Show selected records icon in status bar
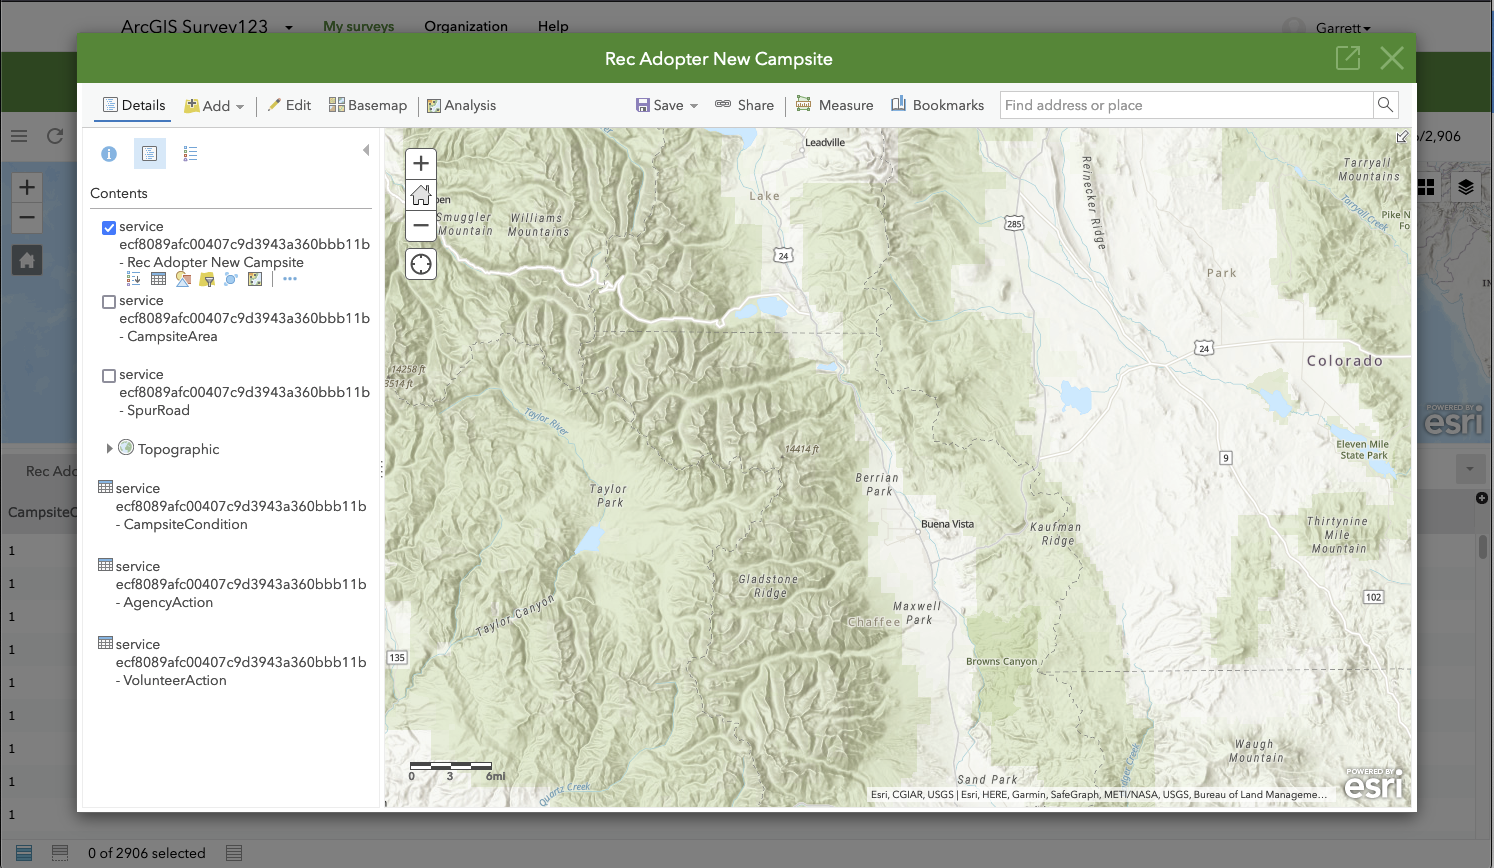 [60, 853]
